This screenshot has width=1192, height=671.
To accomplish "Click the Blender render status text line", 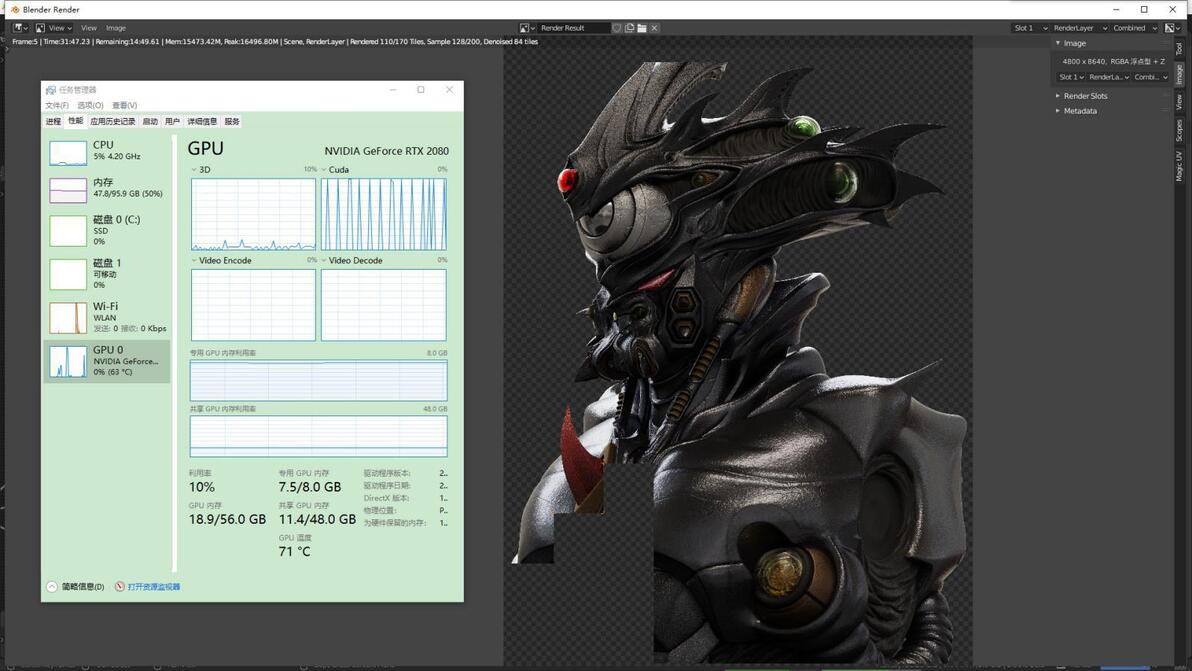I will click(275, 42).
